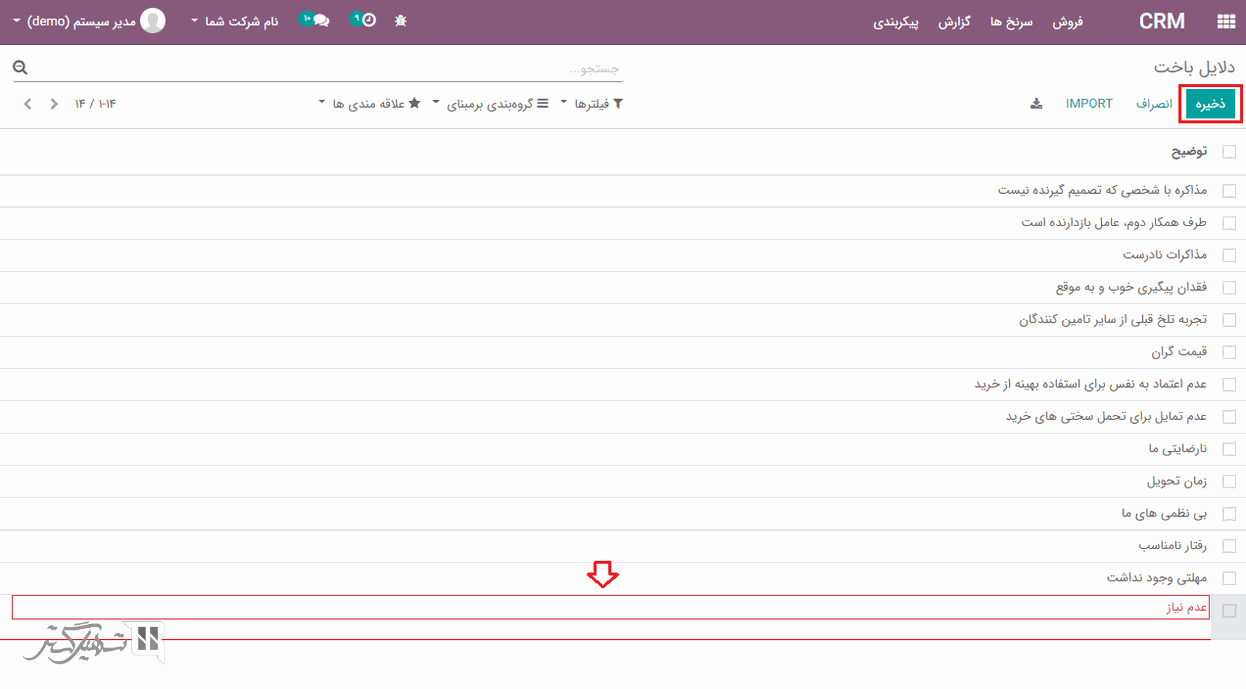Image resolution: width=1246 pixels, height=689 pixels.
Task: Click the export download icon
Action: point(1036,104)
